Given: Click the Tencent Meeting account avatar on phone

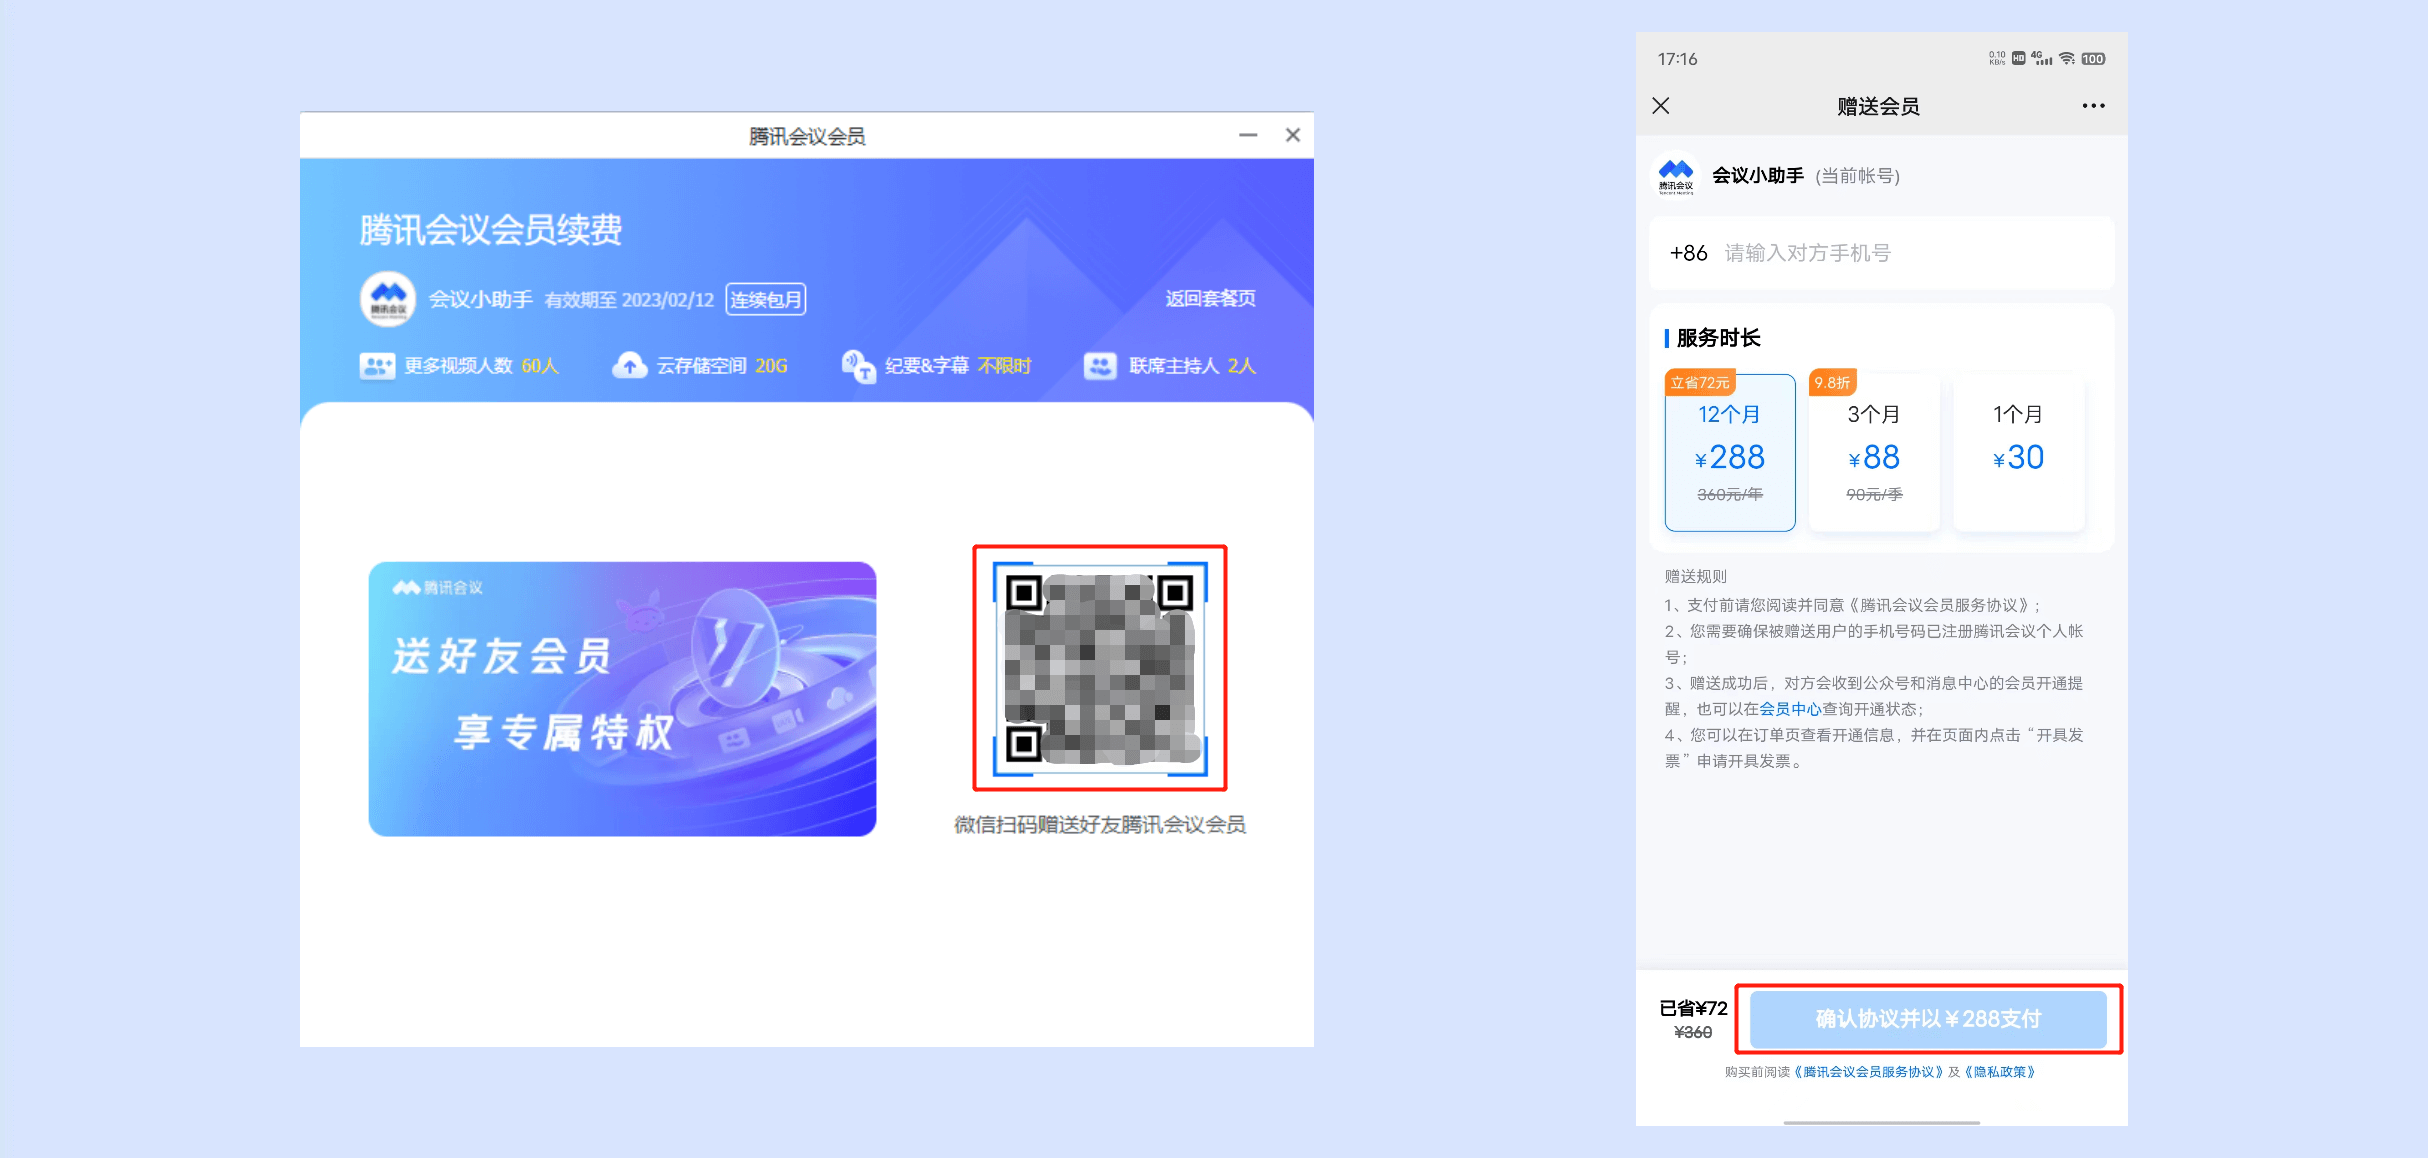Looking at the screenshot, I should 1676,175.
